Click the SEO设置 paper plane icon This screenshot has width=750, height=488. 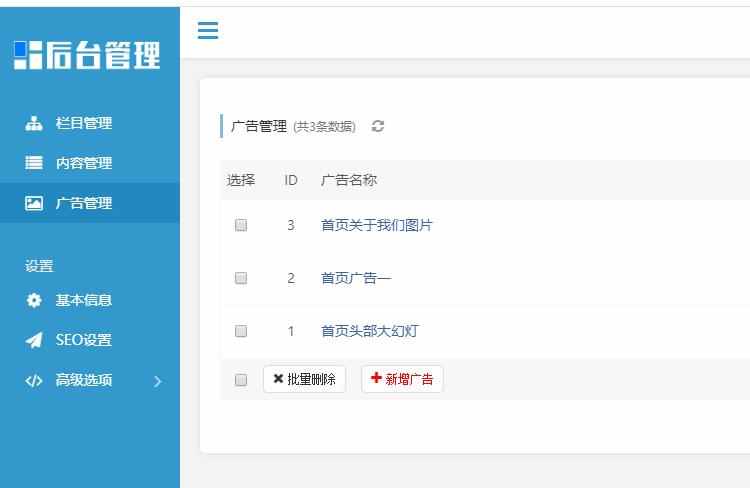[34, 340]
